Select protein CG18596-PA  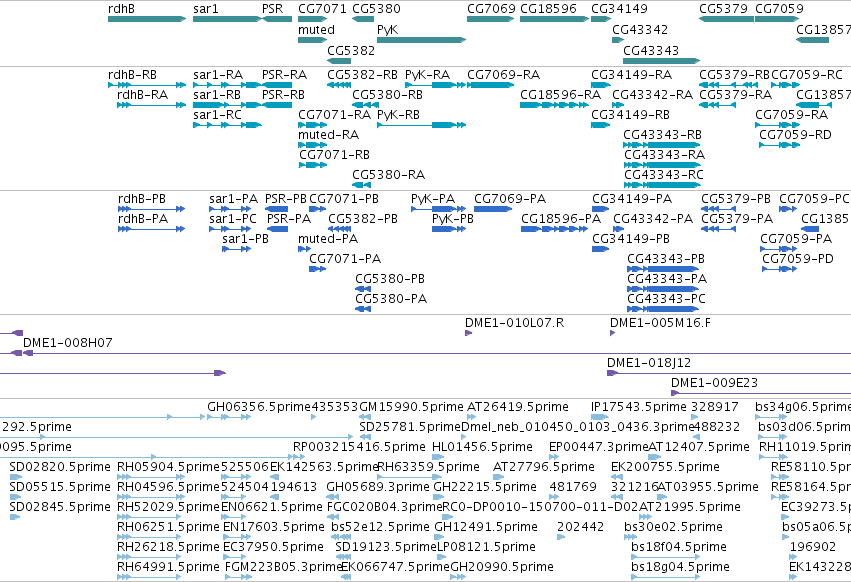tap(554, 230)
